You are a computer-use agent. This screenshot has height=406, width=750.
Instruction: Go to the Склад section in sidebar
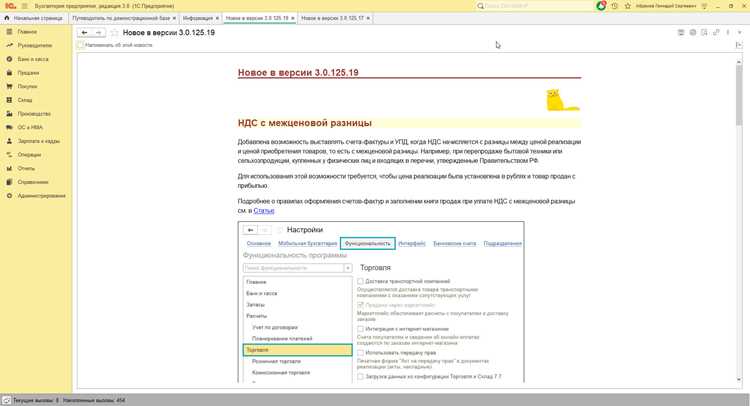coord(24,100)
